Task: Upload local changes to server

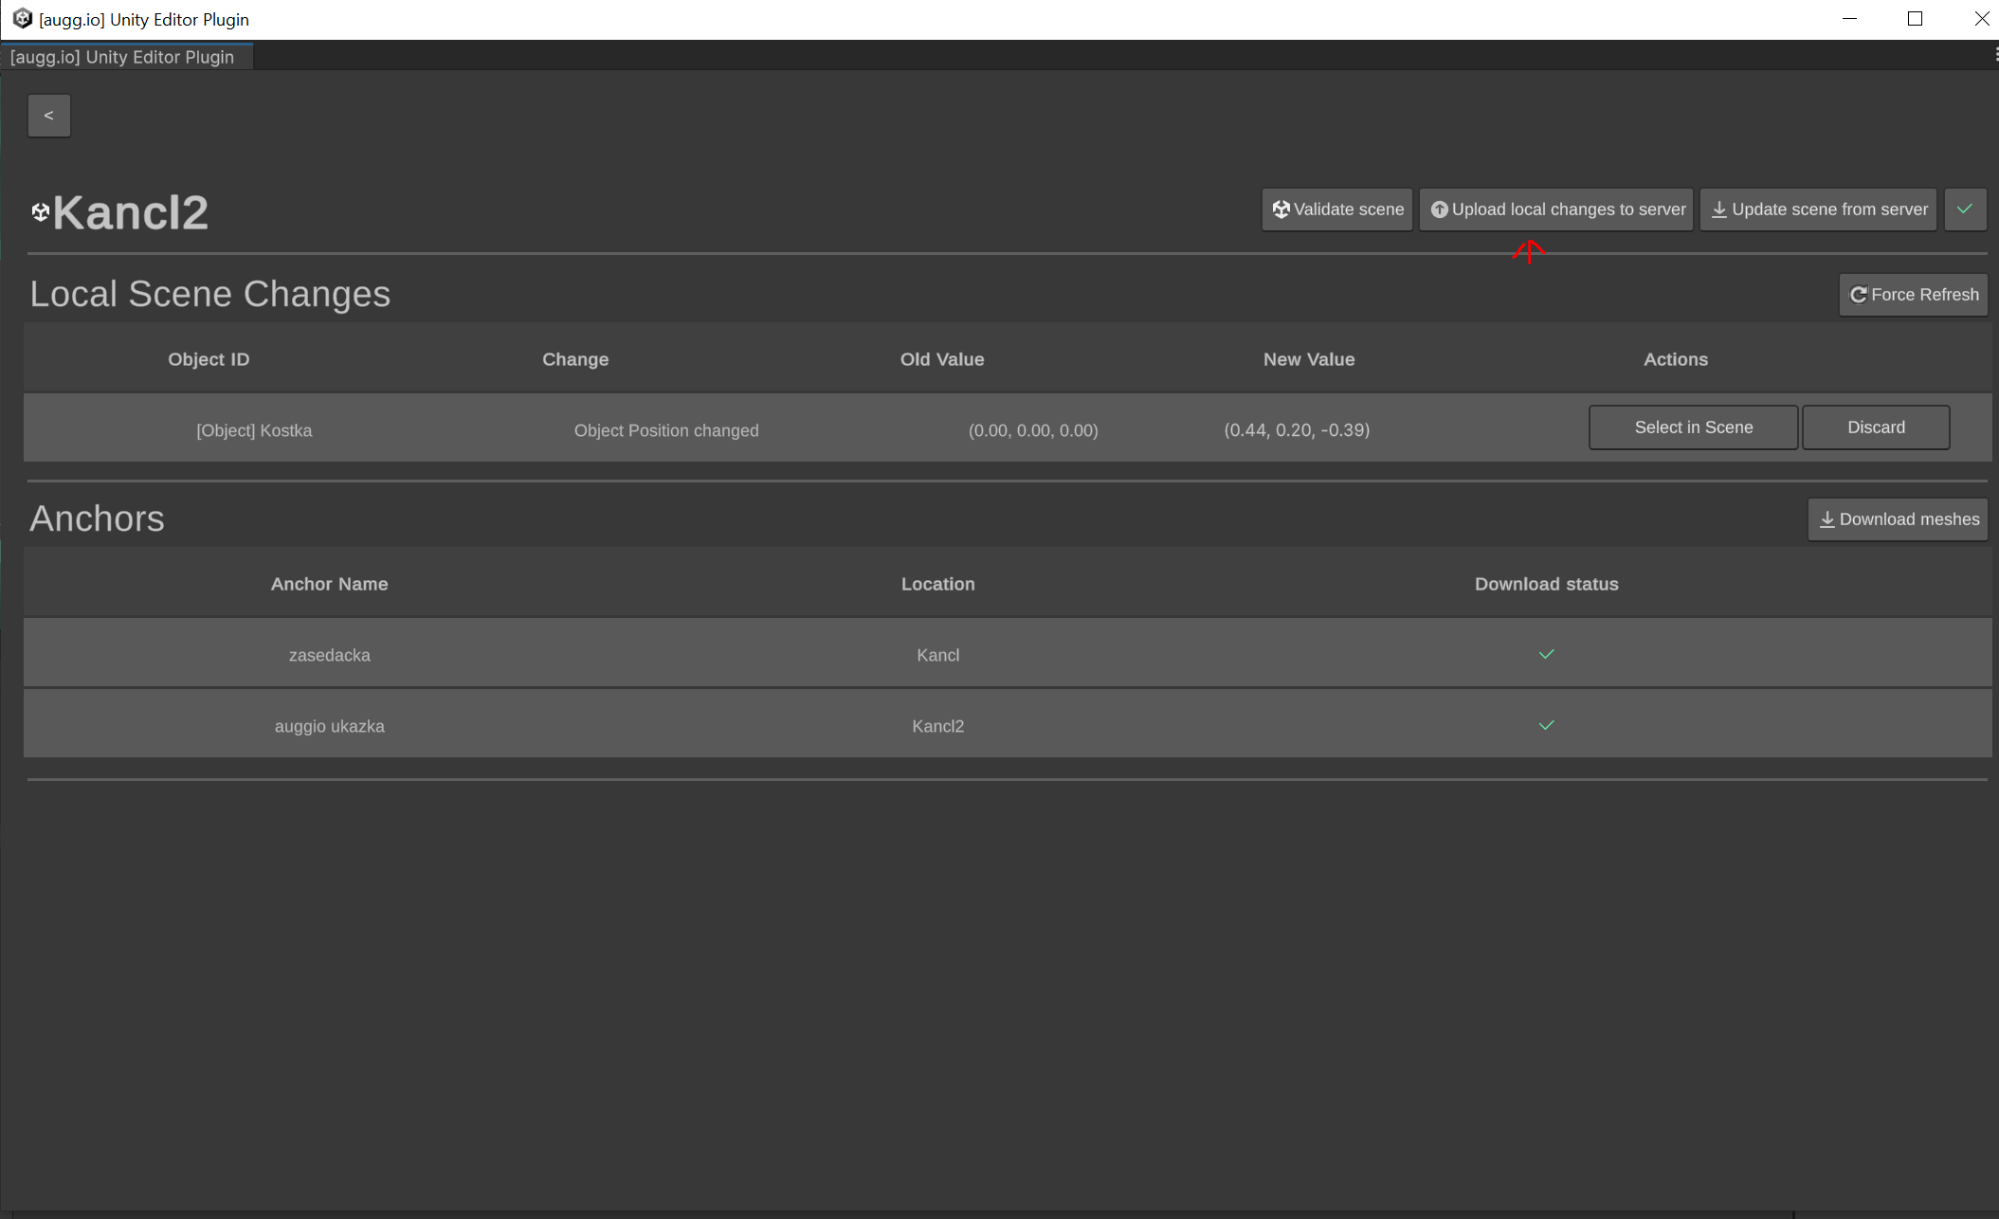Action: click(x=1556, y=210)
